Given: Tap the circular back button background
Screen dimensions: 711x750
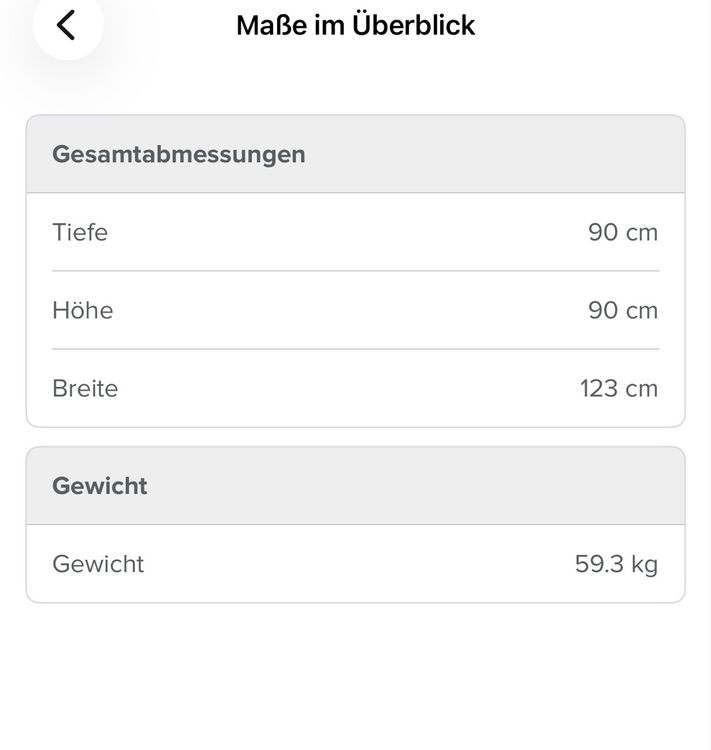Looking at the screenshot, I should [x=68, y=25].
